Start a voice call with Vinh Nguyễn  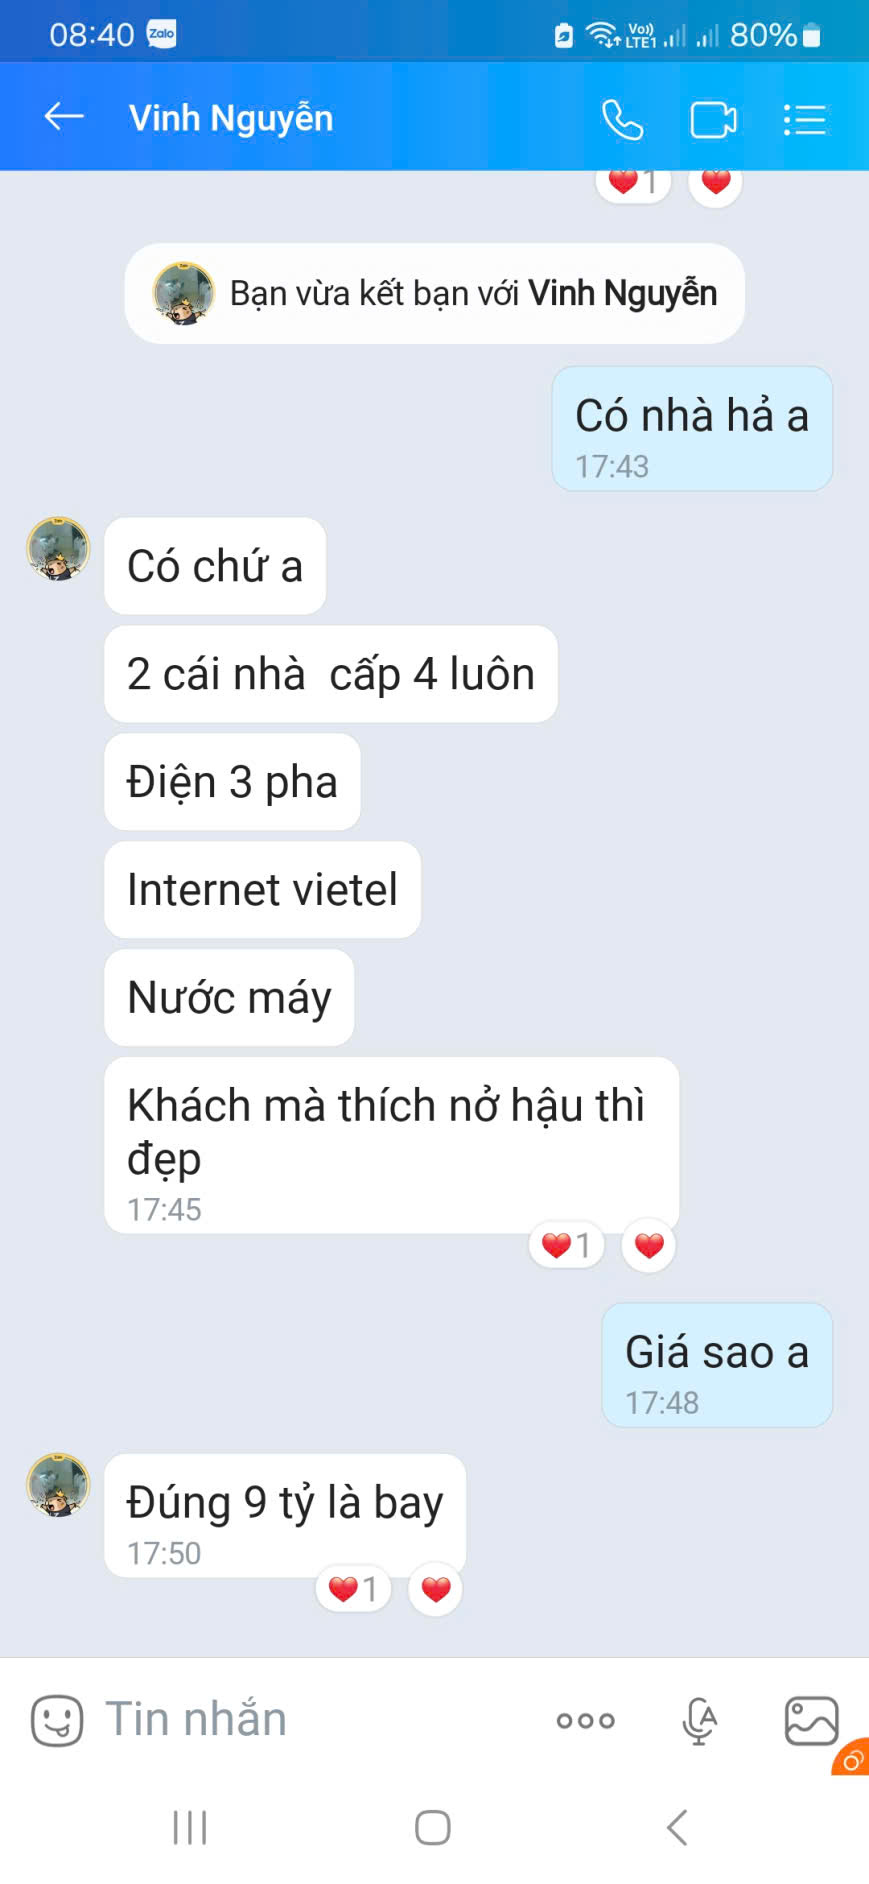[x=622, y=120]
